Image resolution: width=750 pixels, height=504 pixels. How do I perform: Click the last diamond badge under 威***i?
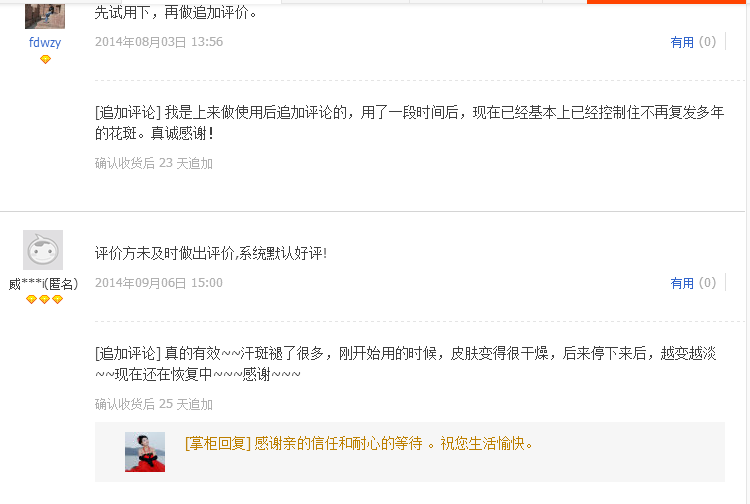(57, 299)
